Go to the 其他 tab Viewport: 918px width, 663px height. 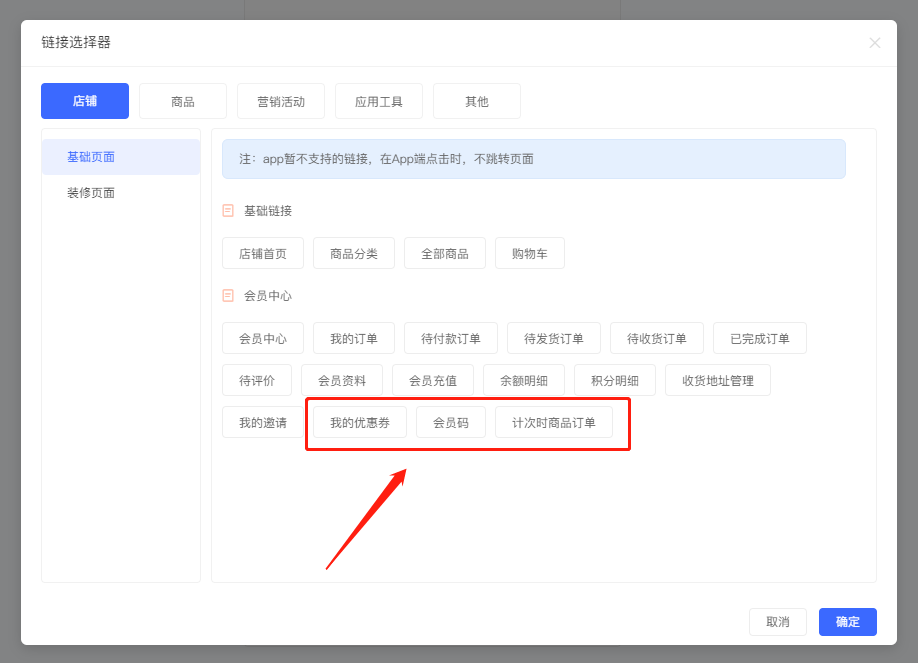(477, 101)
